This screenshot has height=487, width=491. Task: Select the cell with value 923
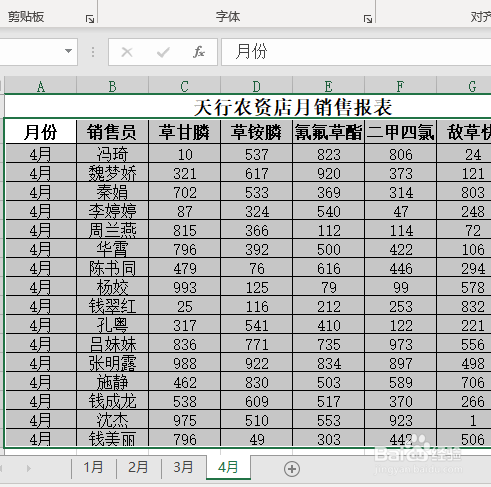[401, 420]
